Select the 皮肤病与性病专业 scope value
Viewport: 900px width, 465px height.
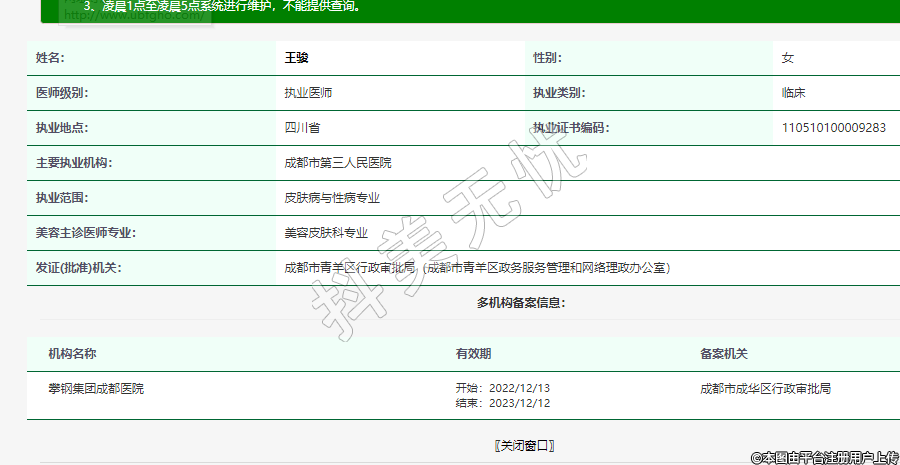point(332,198)
